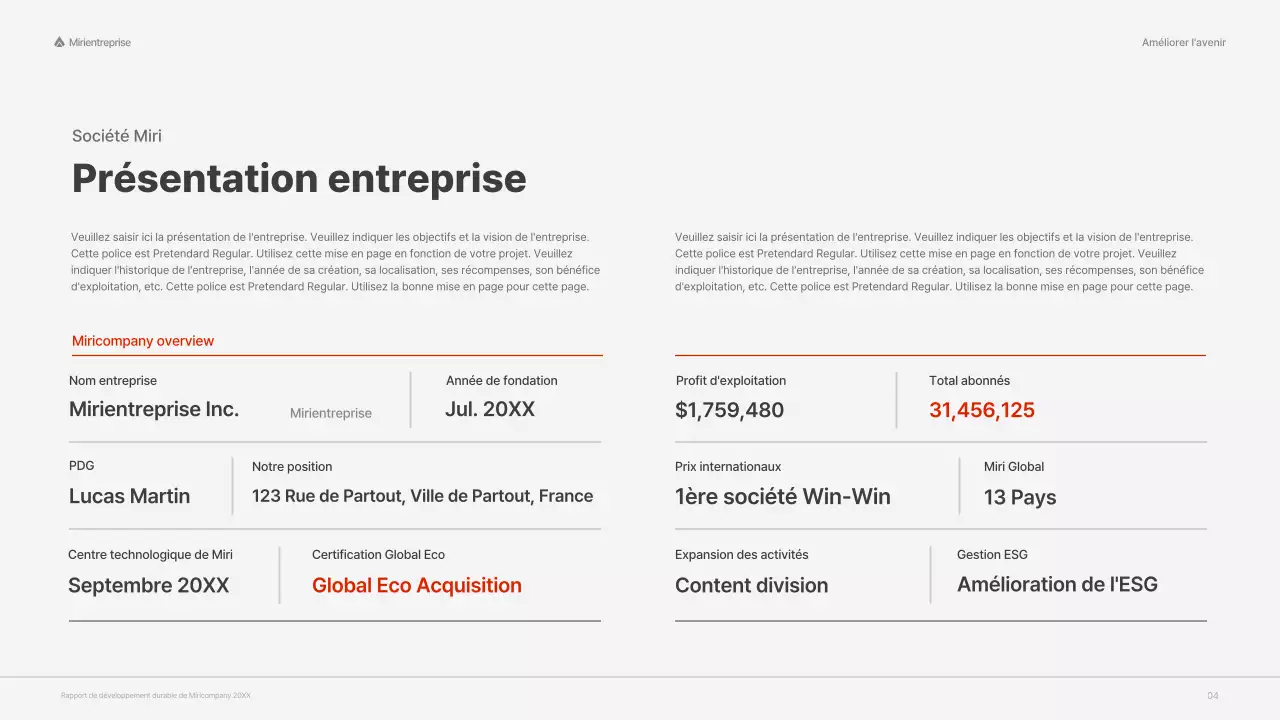Click the red Global Eco Acquisition text
The image size is (1280, 720).
pyautogui.click(x=417, y=586)
